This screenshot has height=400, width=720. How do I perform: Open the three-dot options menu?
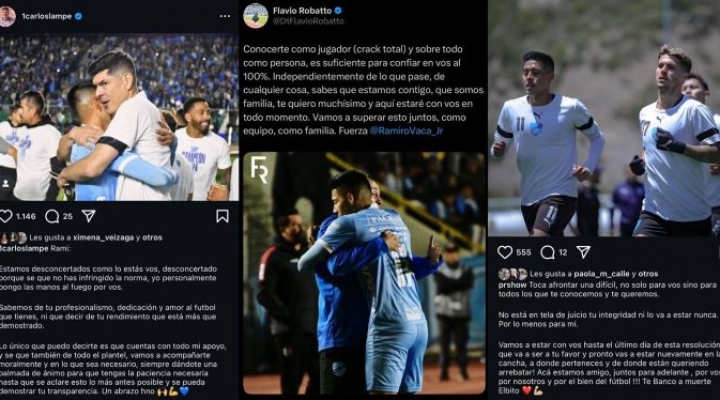[225, 16]
